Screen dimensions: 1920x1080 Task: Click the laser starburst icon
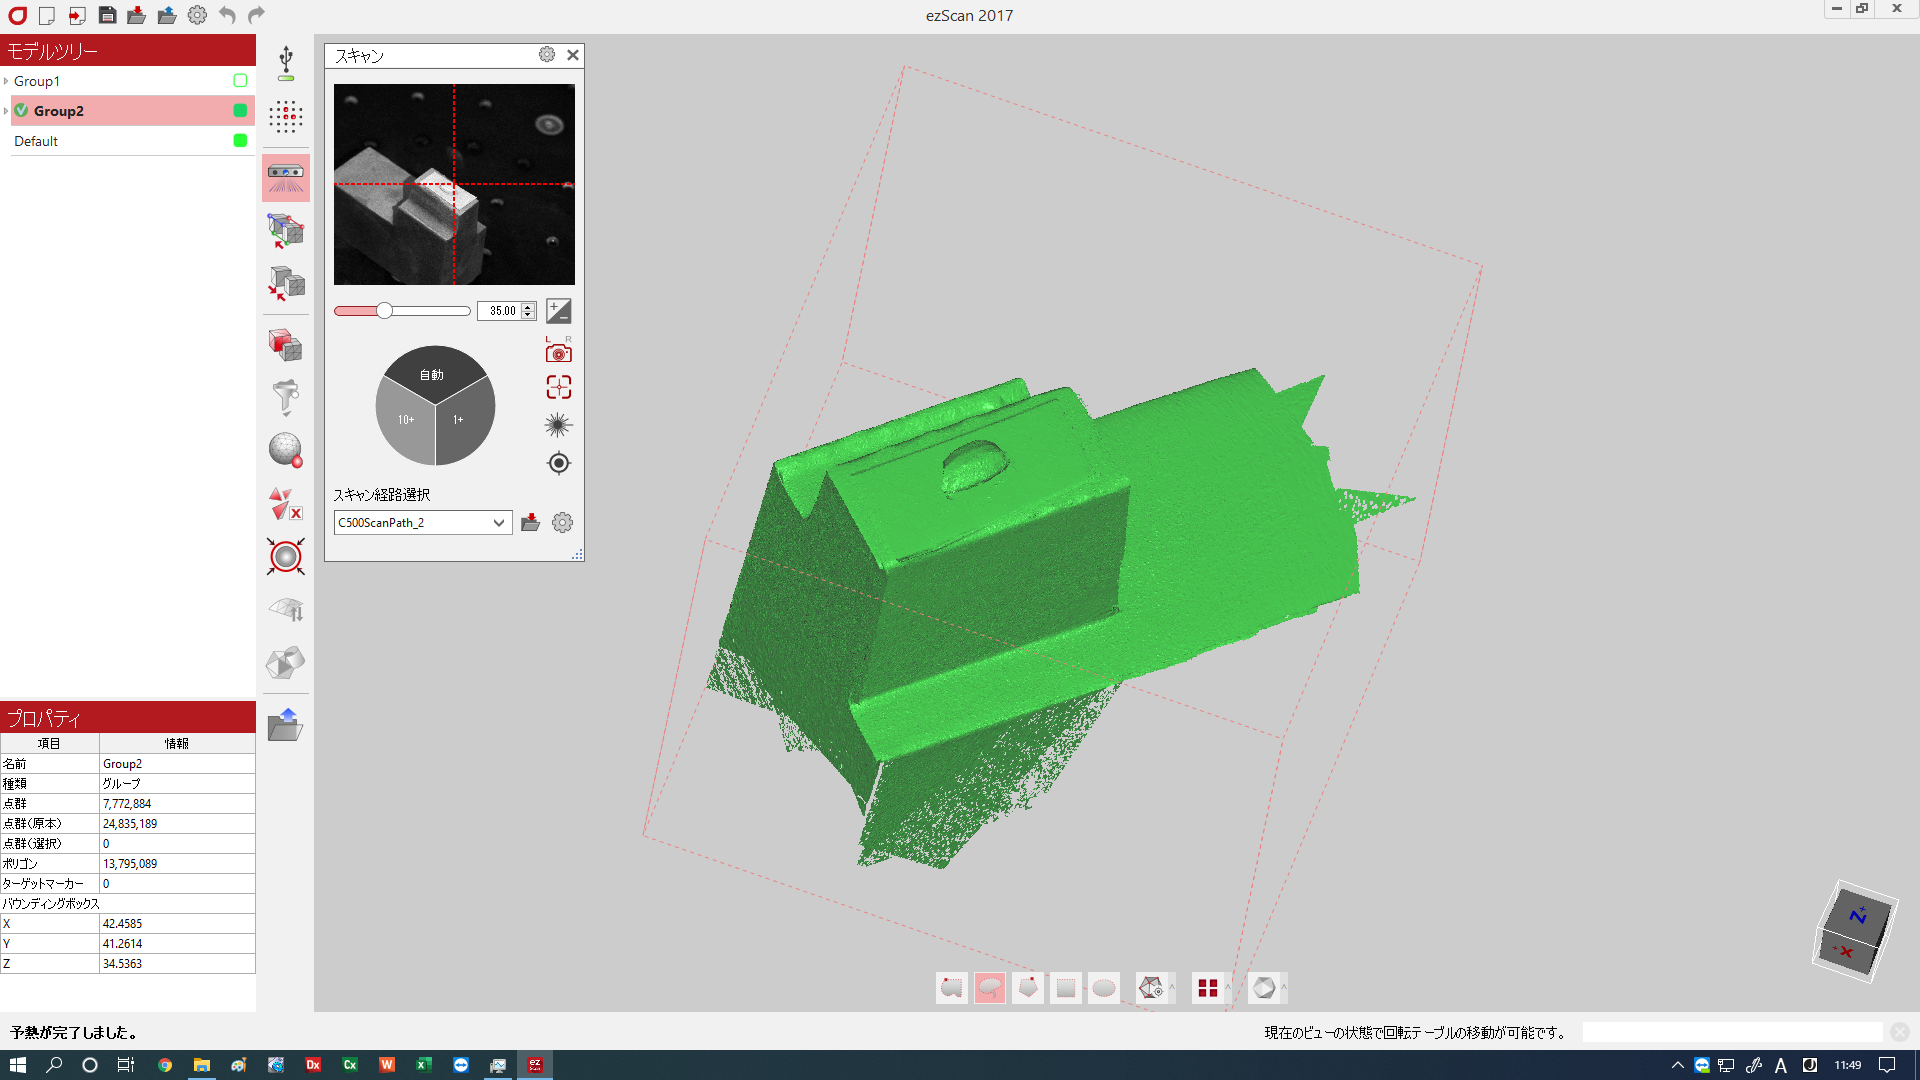[x=558, y=425]
